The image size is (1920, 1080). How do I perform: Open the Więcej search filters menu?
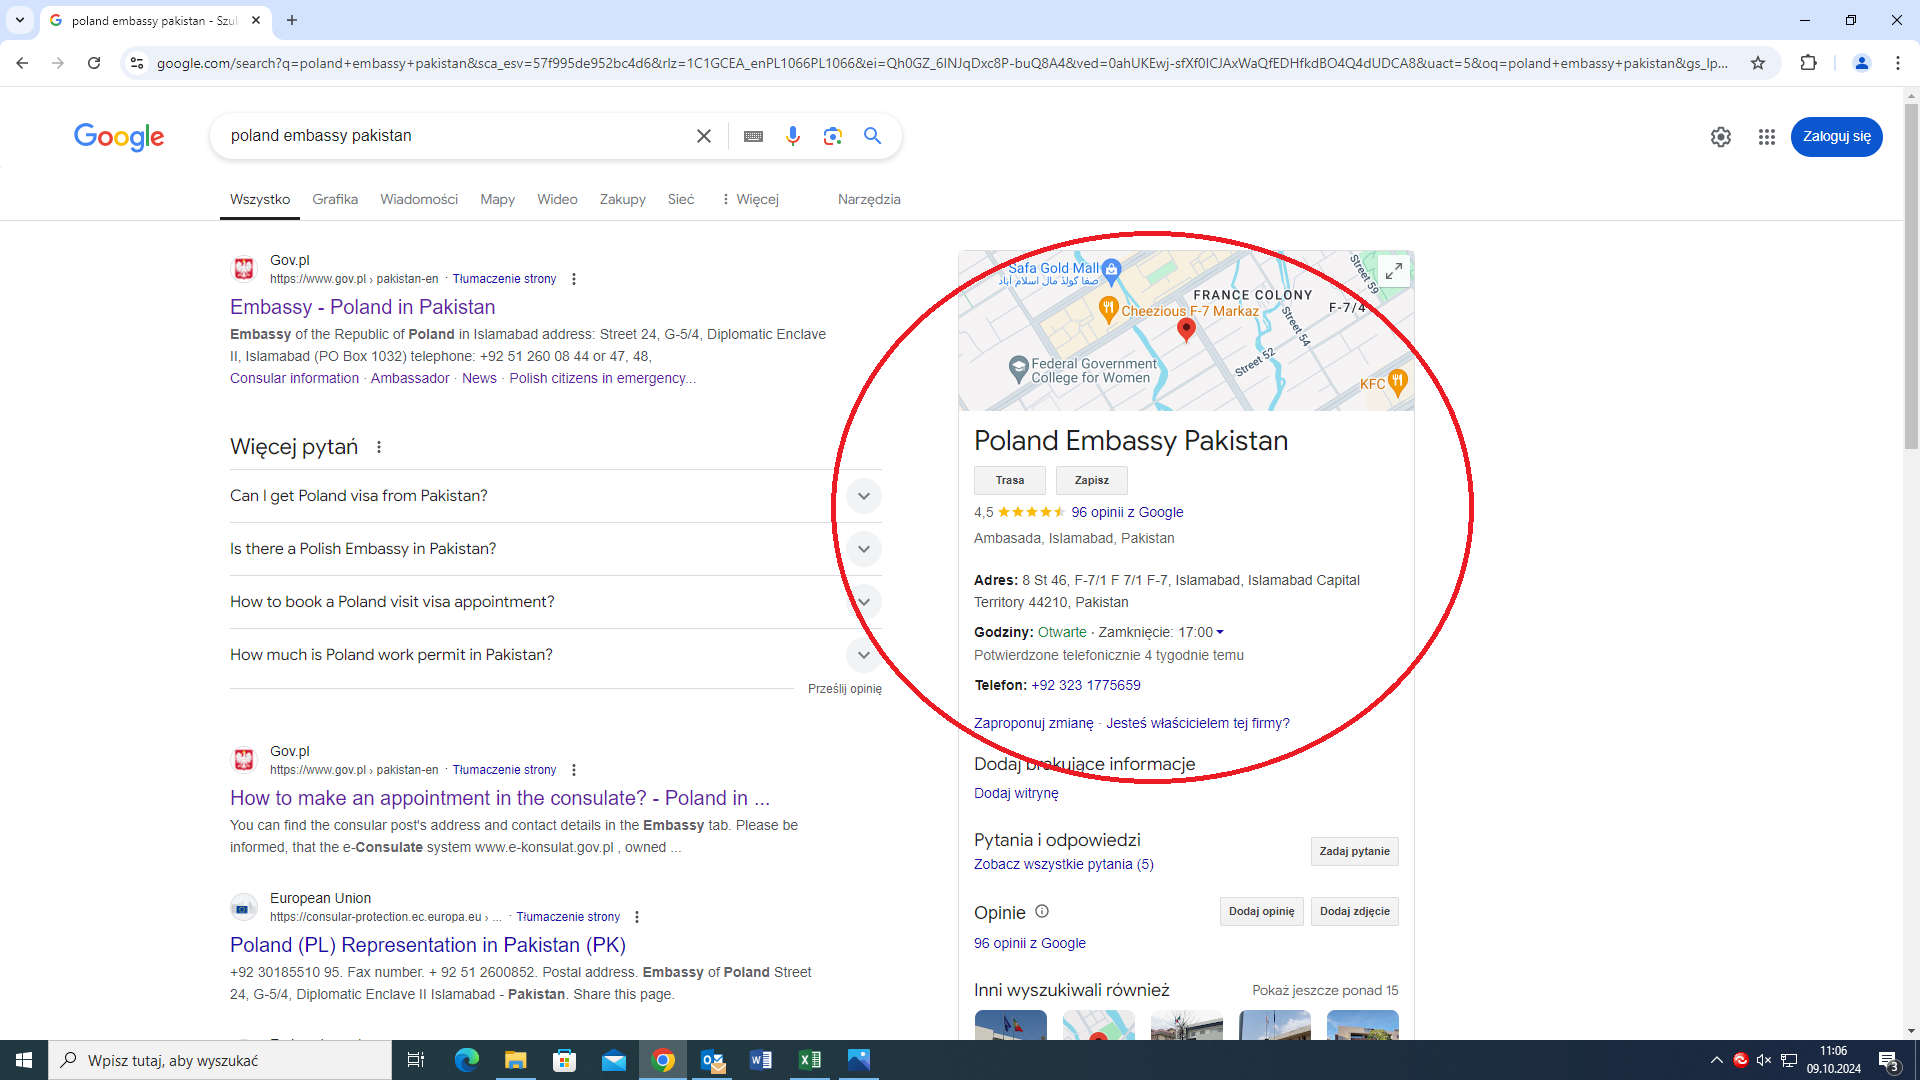click(x=749, y=199)
